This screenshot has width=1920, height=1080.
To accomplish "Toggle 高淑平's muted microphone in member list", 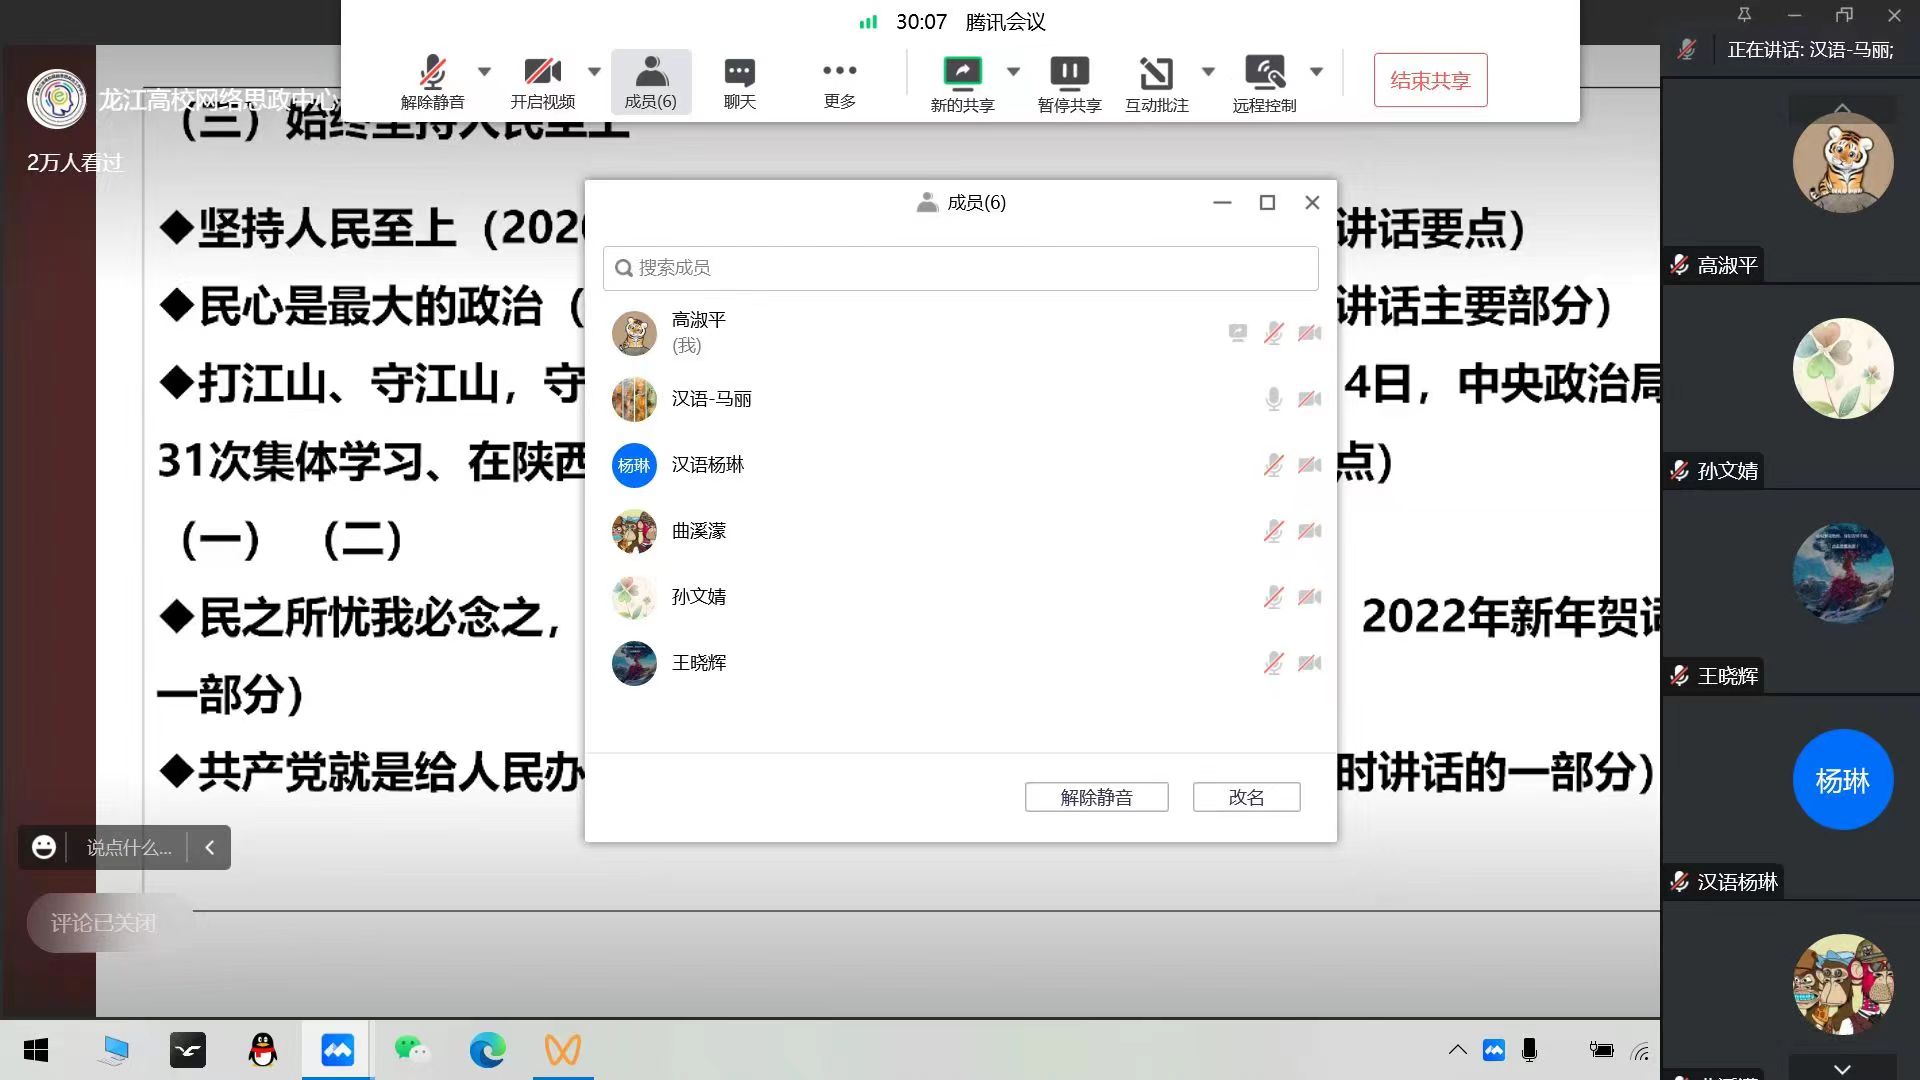I will click(x=1273, y=333).
